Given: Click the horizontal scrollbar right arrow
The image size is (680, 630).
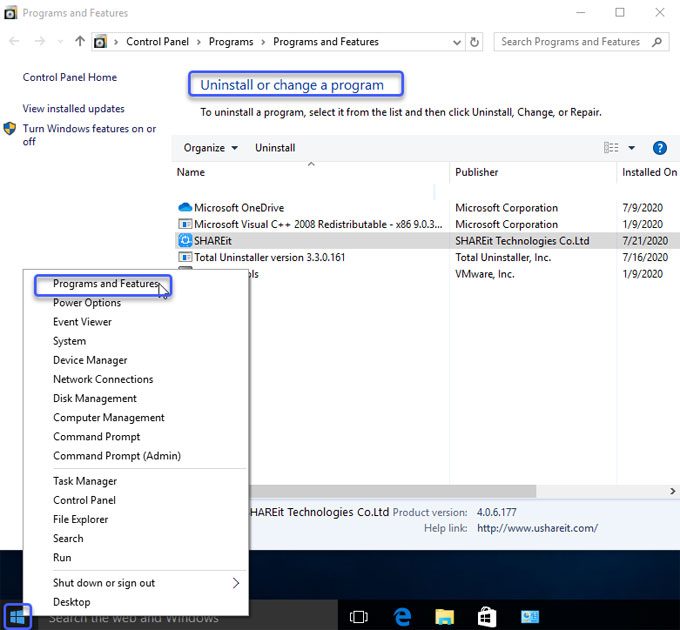Looking at the screenshot, I should (672, 491).
